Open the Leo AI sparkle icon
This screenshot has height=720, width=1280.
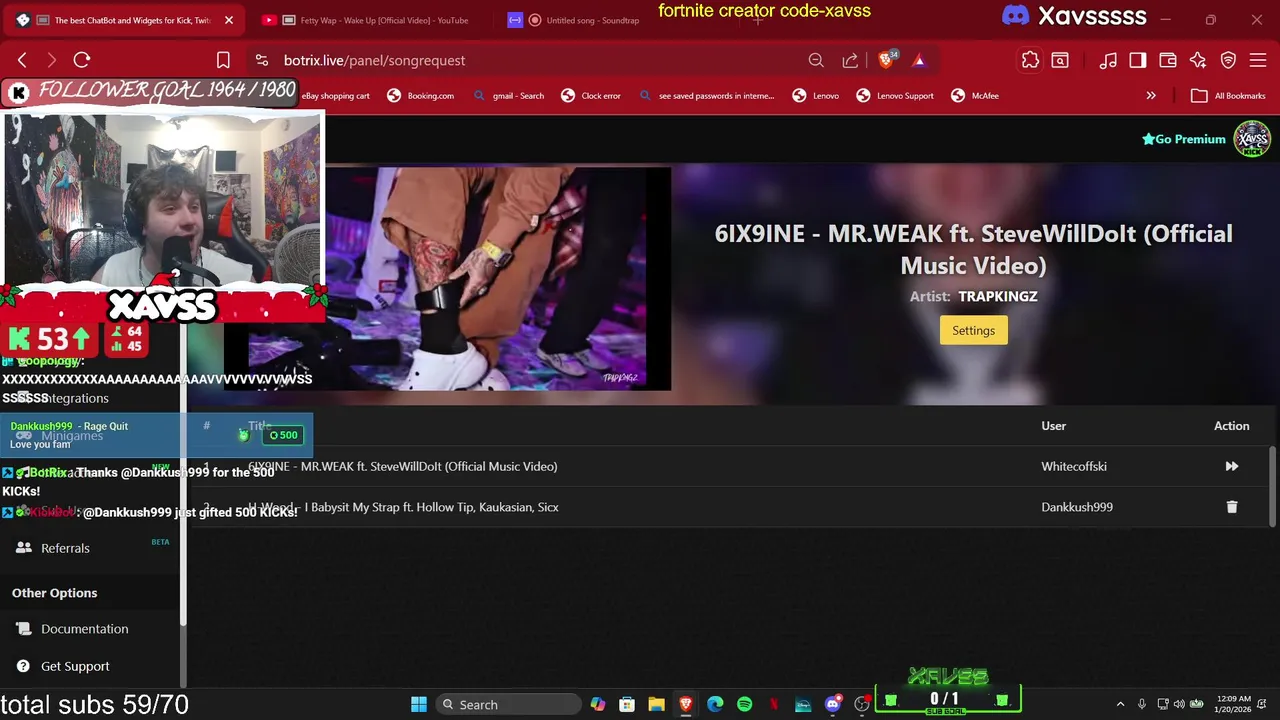(1198, 60)
